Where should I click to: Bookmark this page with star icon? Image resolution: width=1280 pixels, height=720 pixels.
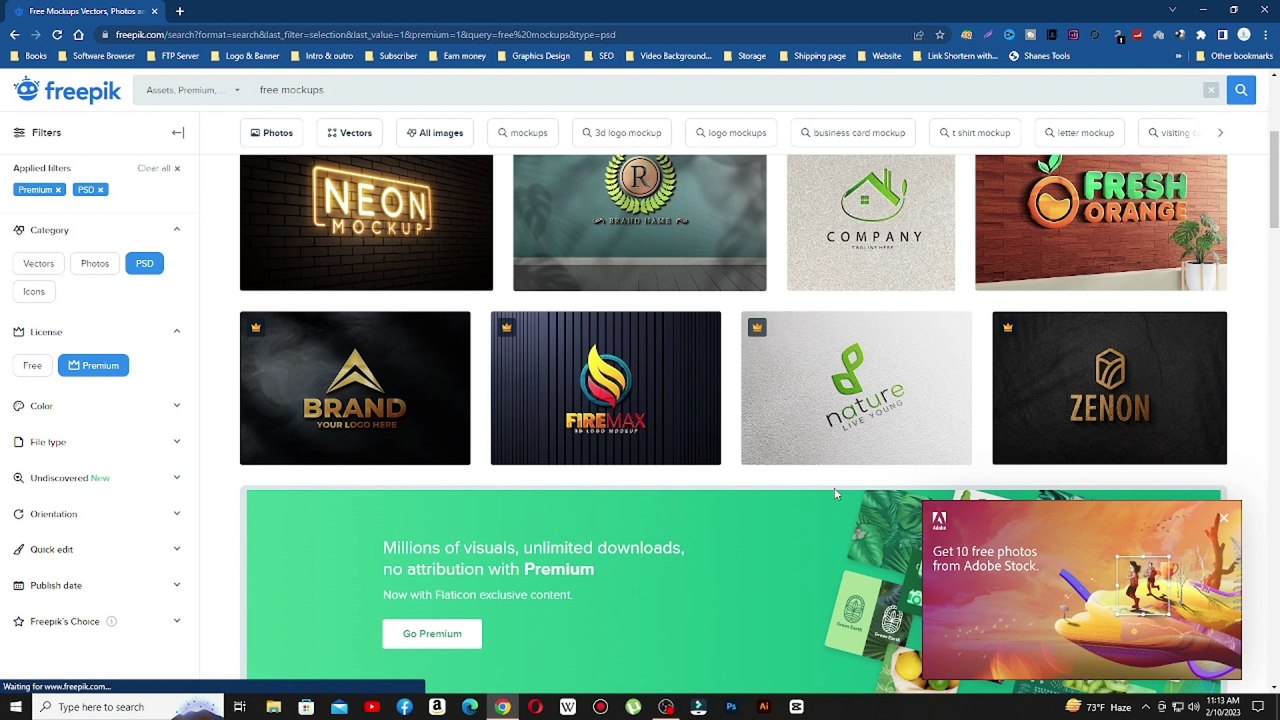(939, 34)
